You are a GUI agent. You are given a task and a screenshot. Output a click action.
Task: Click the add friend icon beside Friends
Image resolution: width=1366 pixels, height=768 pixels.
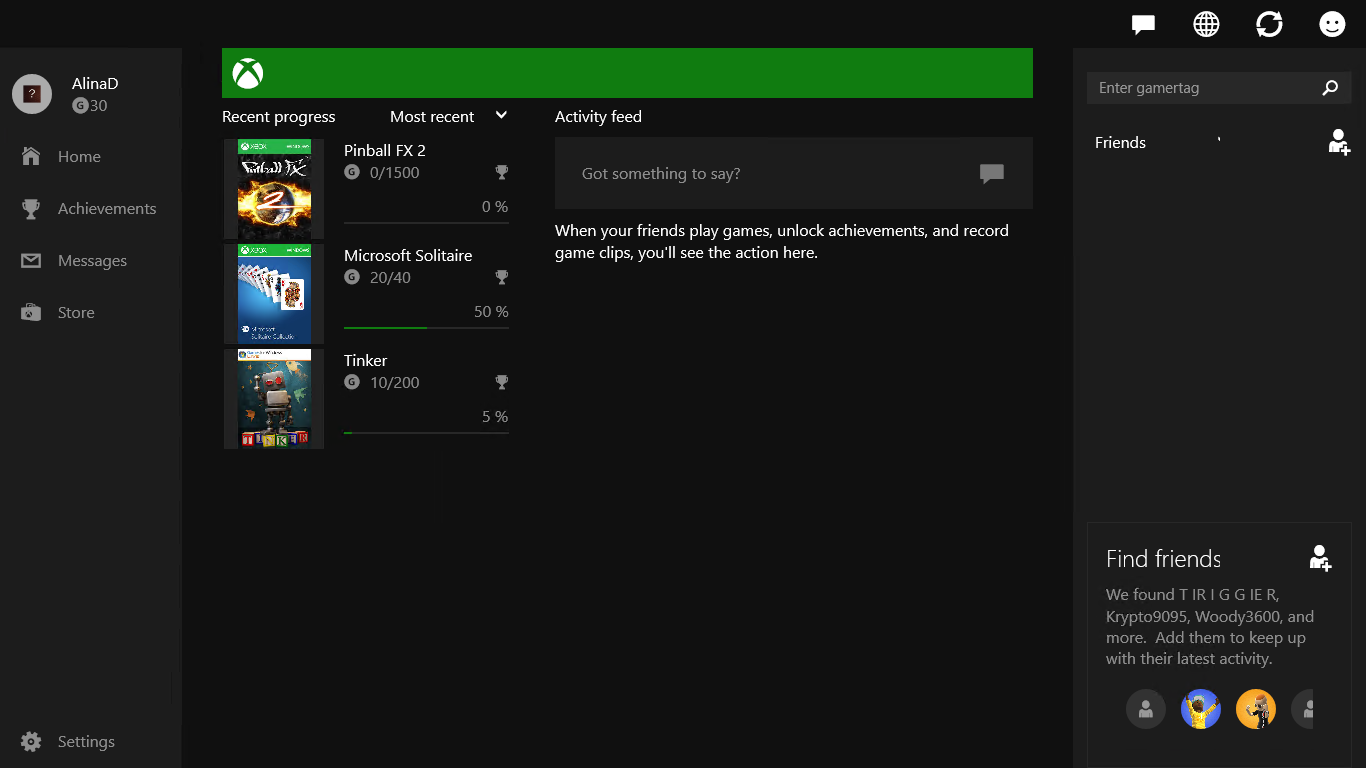pos(1339,142)
